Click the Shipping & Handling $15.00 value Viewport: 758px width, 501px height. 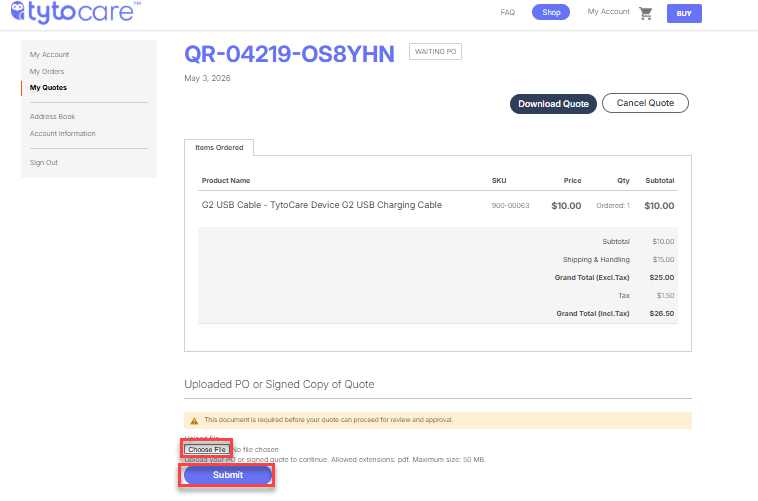(x=663, y=260)
